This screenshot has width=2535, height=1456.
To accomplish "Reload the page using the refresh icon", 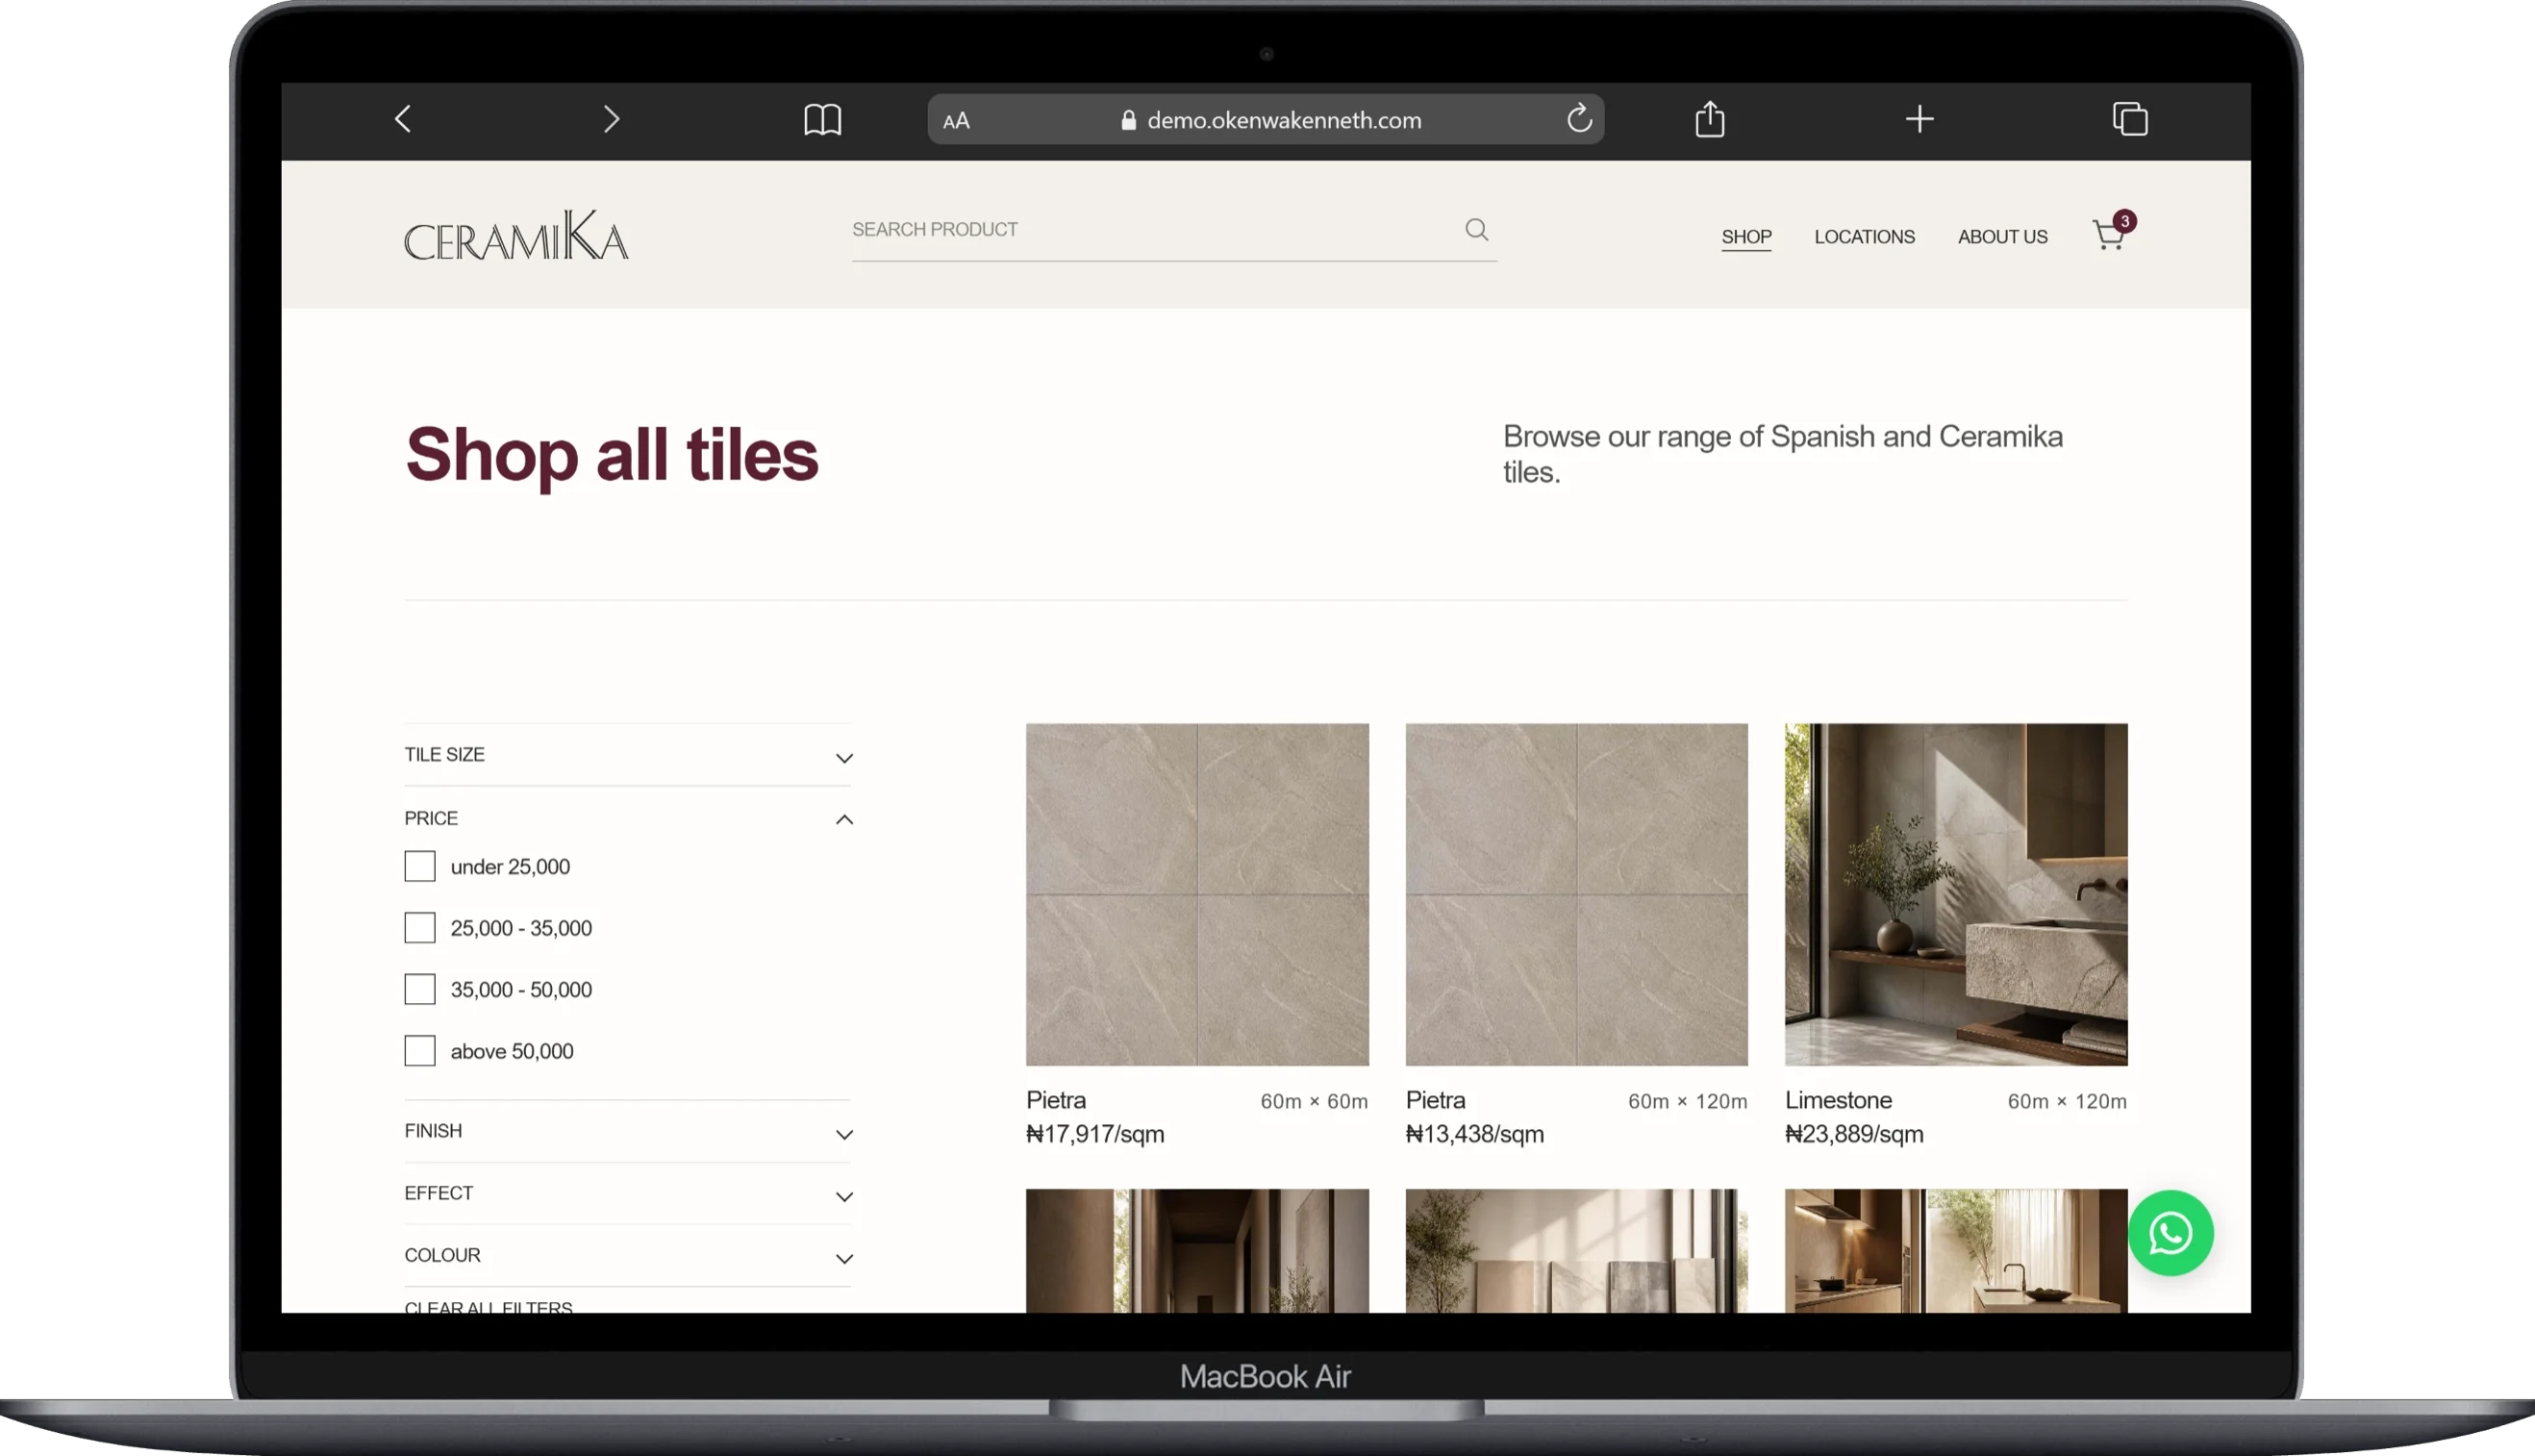I will pyautogui.click(x=1579, y=119).
